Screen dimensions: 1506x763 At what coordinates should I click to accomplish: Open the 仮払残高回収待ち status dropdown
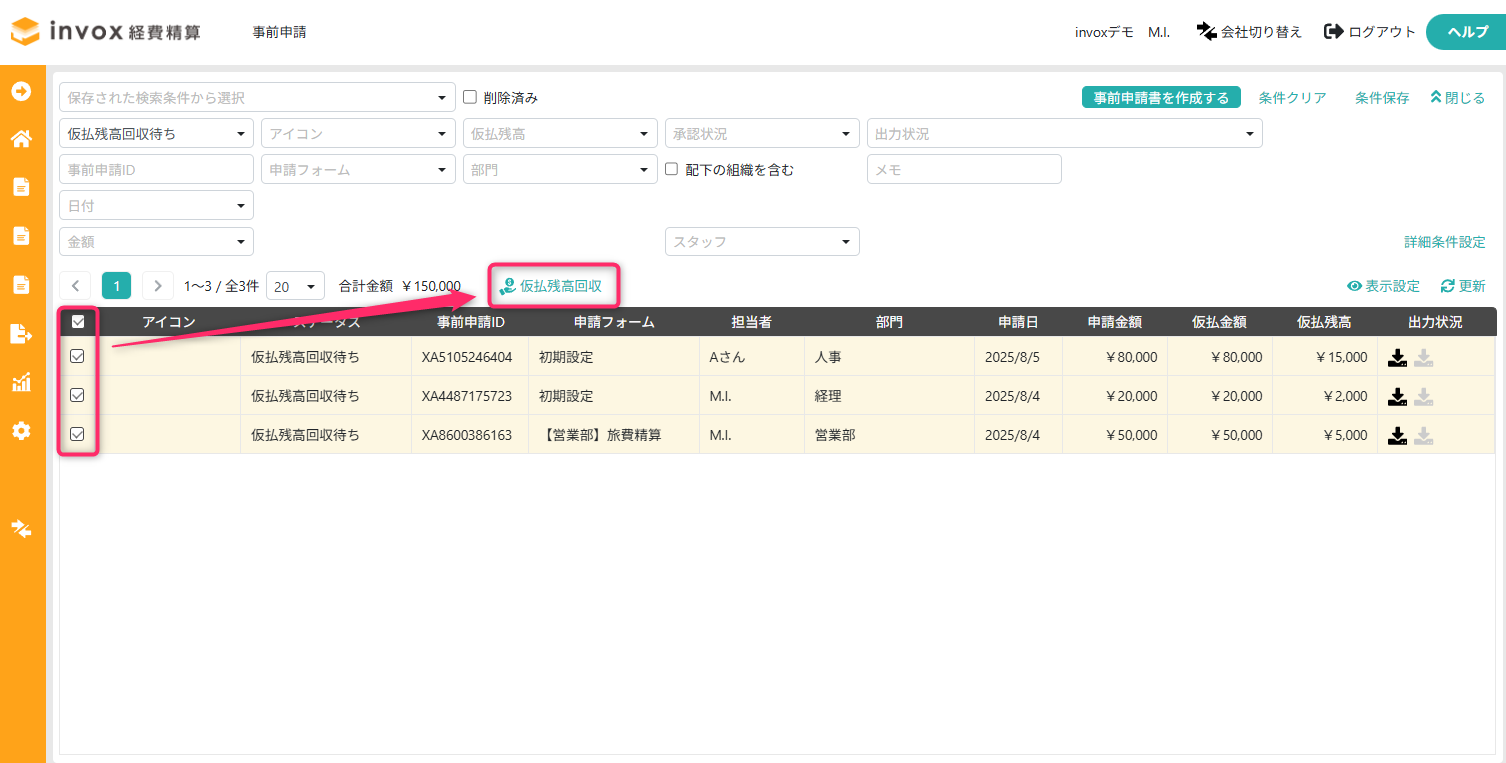(156, 133)
